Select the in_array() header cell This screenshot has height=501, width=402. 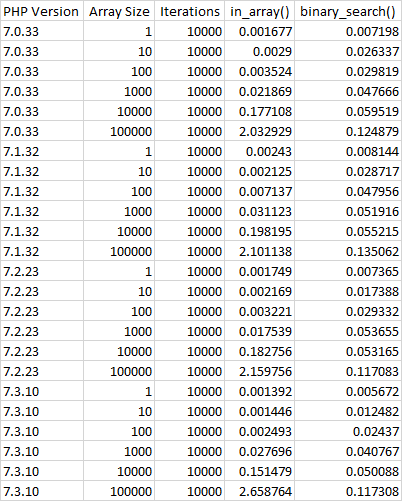point(260,11)
